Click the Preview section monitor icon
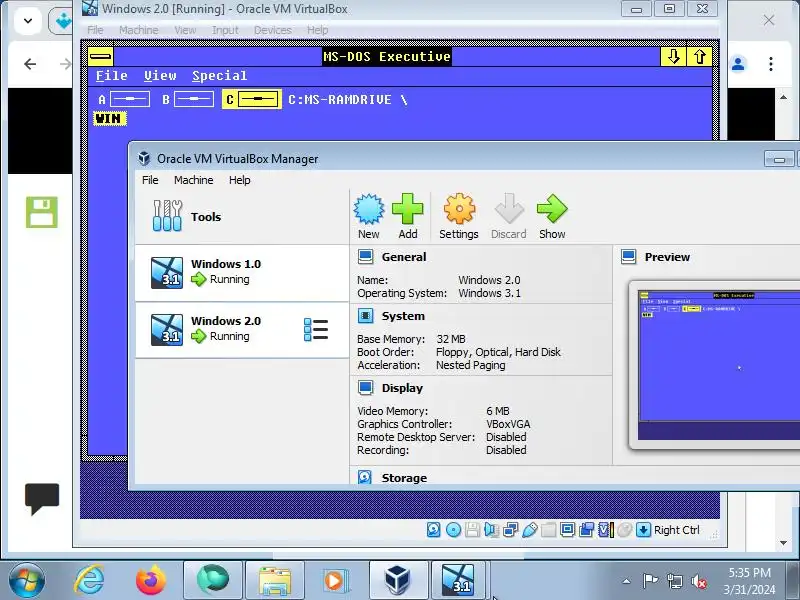This screenshot has height=600, width=800. pyautogui.click(x=629, y=257)
